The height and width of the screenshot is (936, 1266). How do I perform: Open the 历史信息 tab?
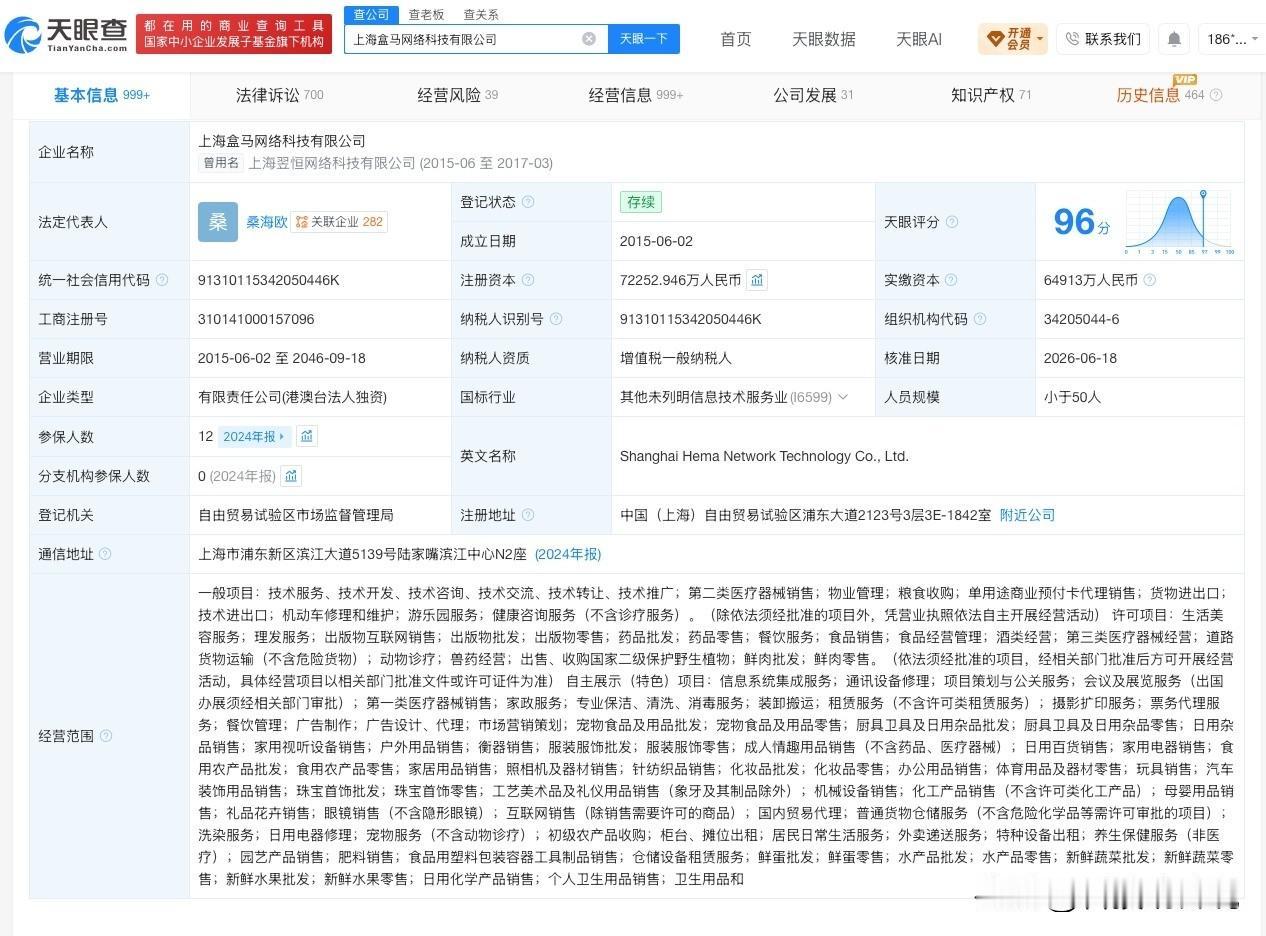coord(1148,95)
